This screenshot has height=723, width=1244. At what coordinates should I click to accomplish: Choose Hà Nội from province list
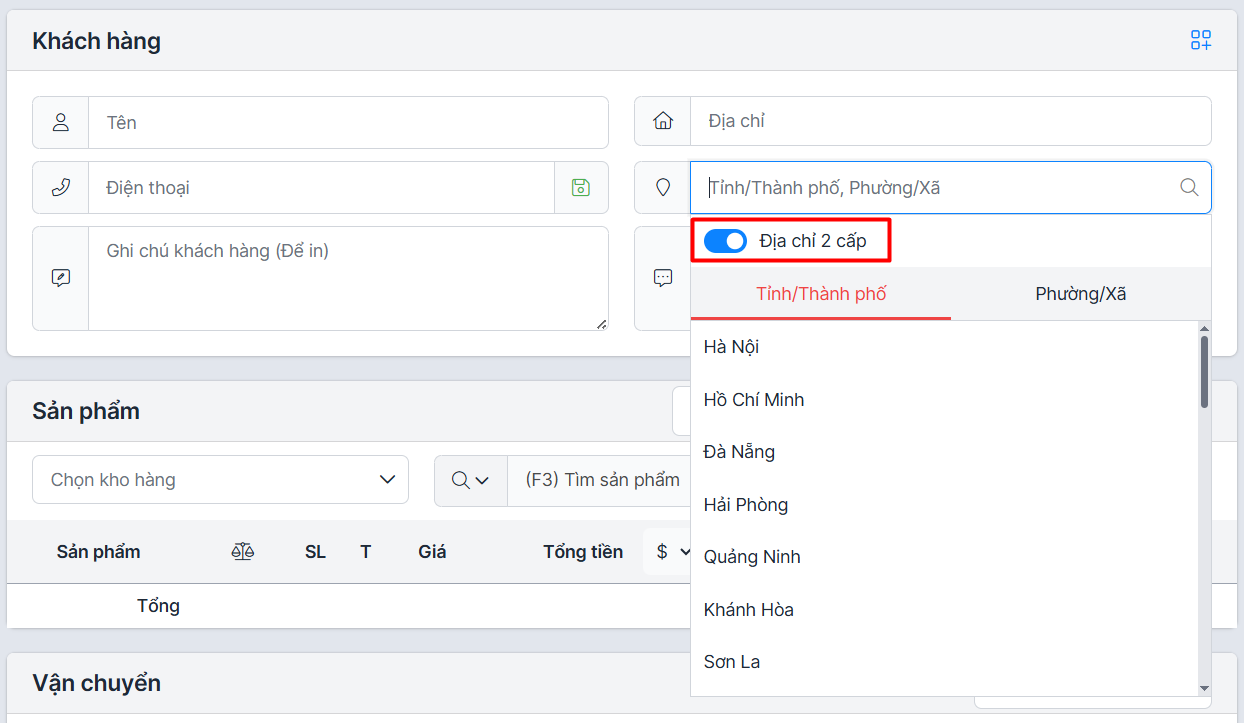731,347
